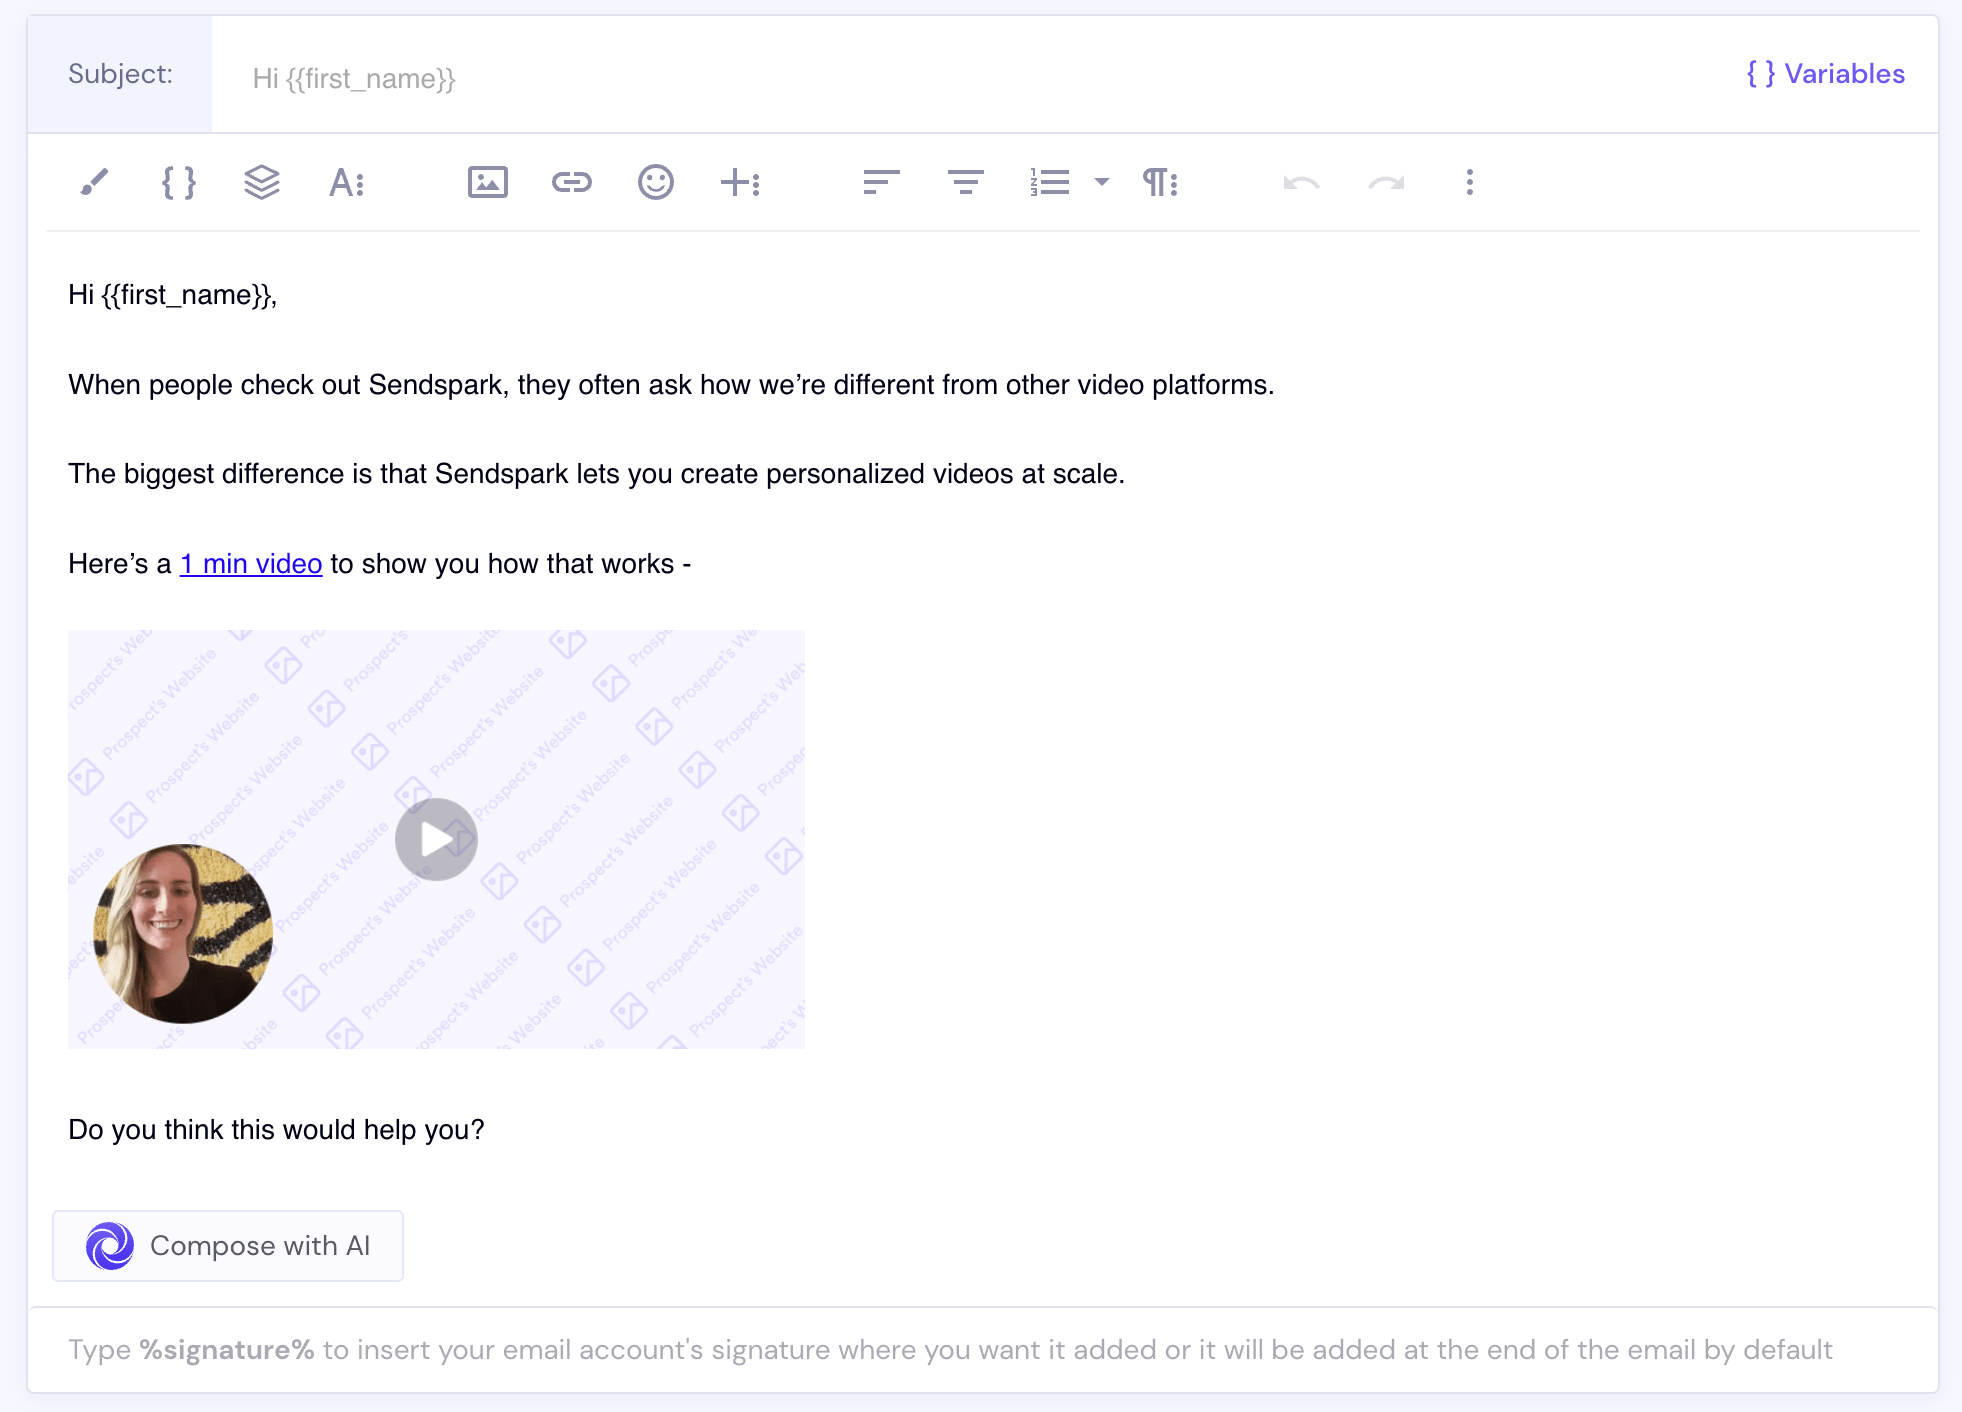Place cursor in 'Do you think this would help you?'

276,1130
